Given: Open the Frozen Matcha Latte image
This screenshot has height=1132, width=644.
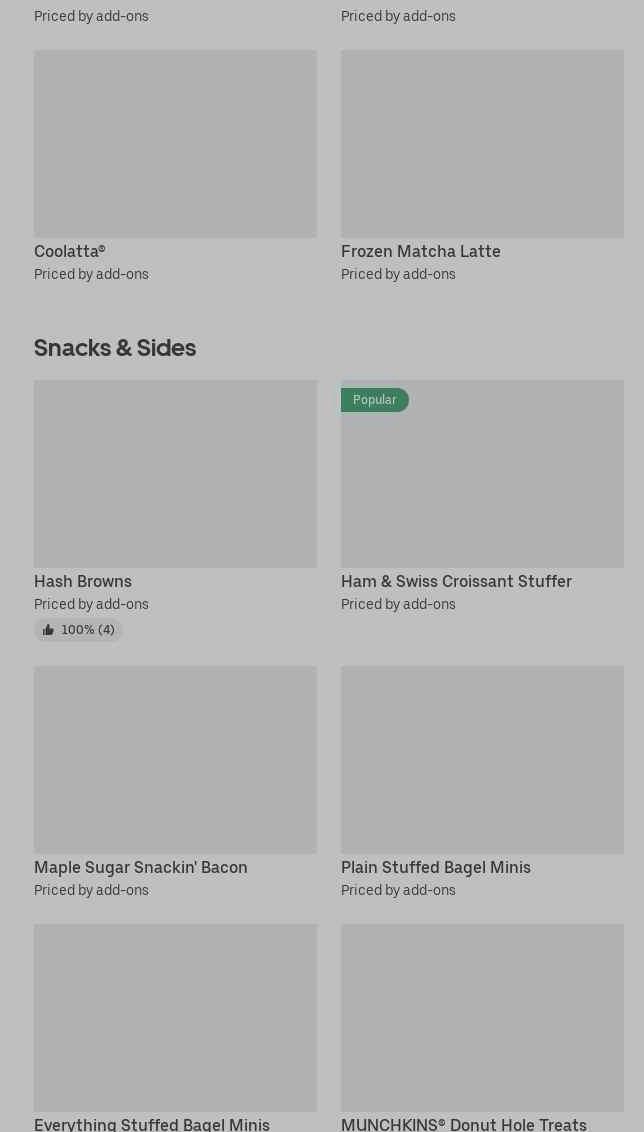Looking at the screenshot, I should pyautogui.click(x=482, y=144).
